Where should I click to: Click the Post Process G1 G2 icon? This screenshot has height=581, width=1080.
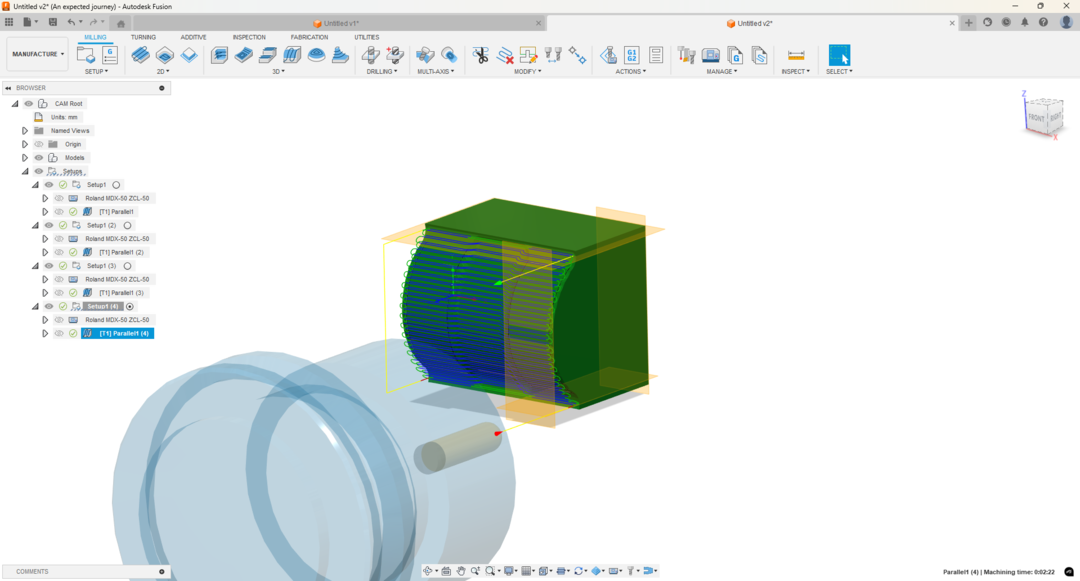[632, 55]
